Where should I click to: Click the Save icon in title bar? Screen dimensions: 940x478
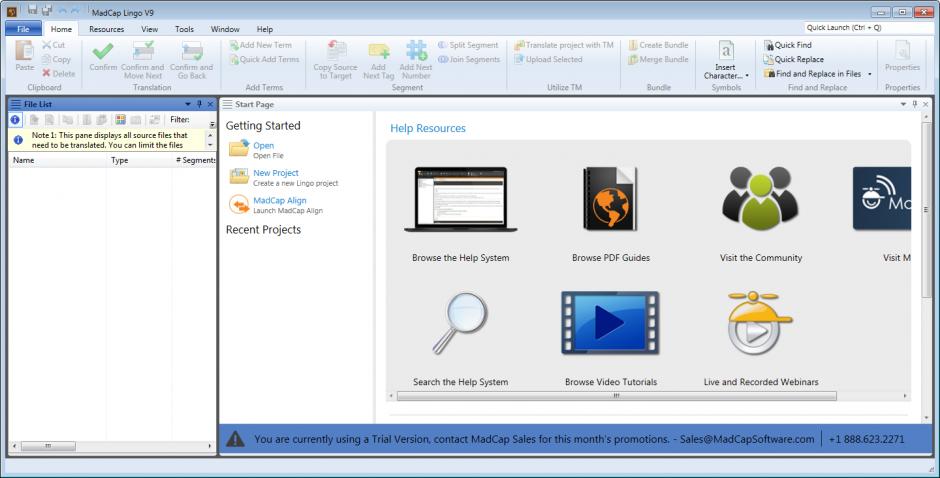pyautogui.click(x=32, y=10)
